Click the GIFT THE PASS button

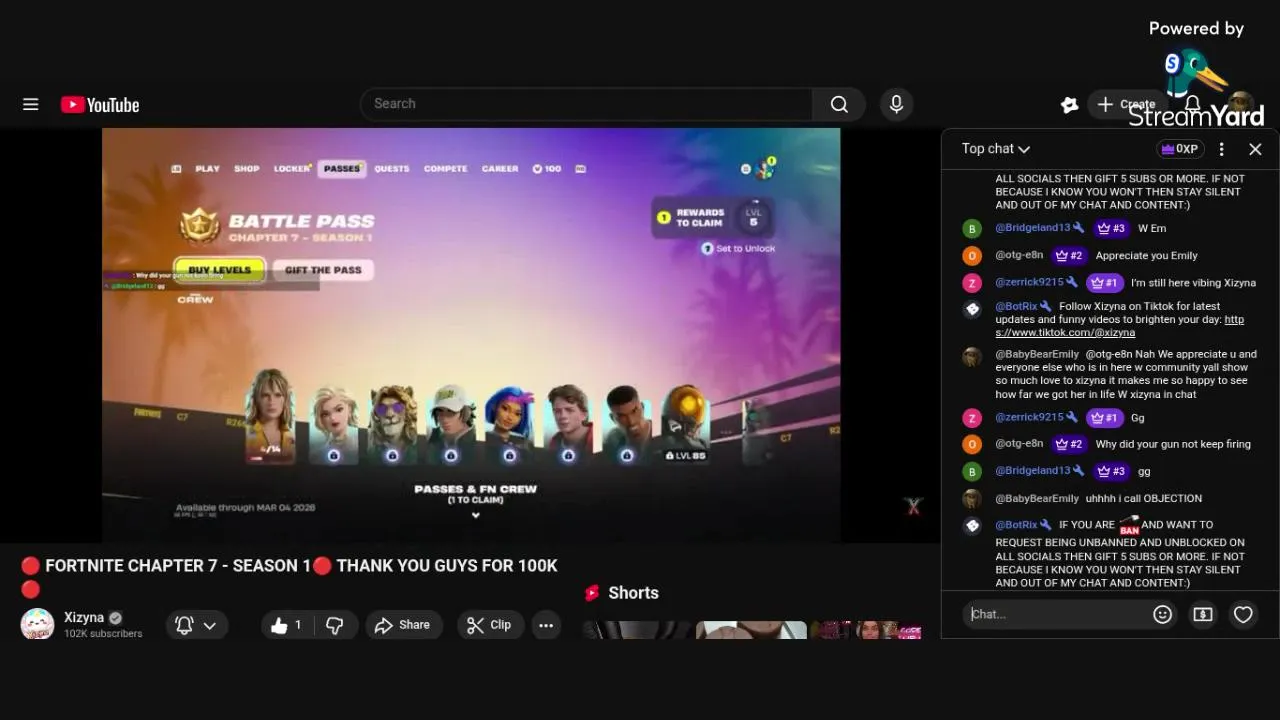pyautogui.click(x=323, y=270)
